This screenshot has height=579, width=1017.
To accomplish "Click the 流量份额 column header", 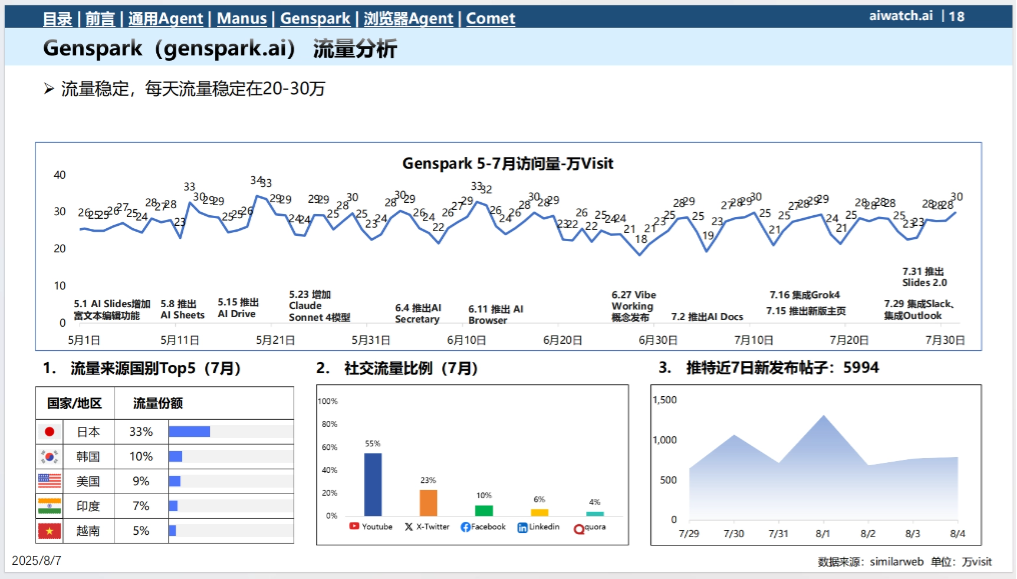I will click(158, 403).
